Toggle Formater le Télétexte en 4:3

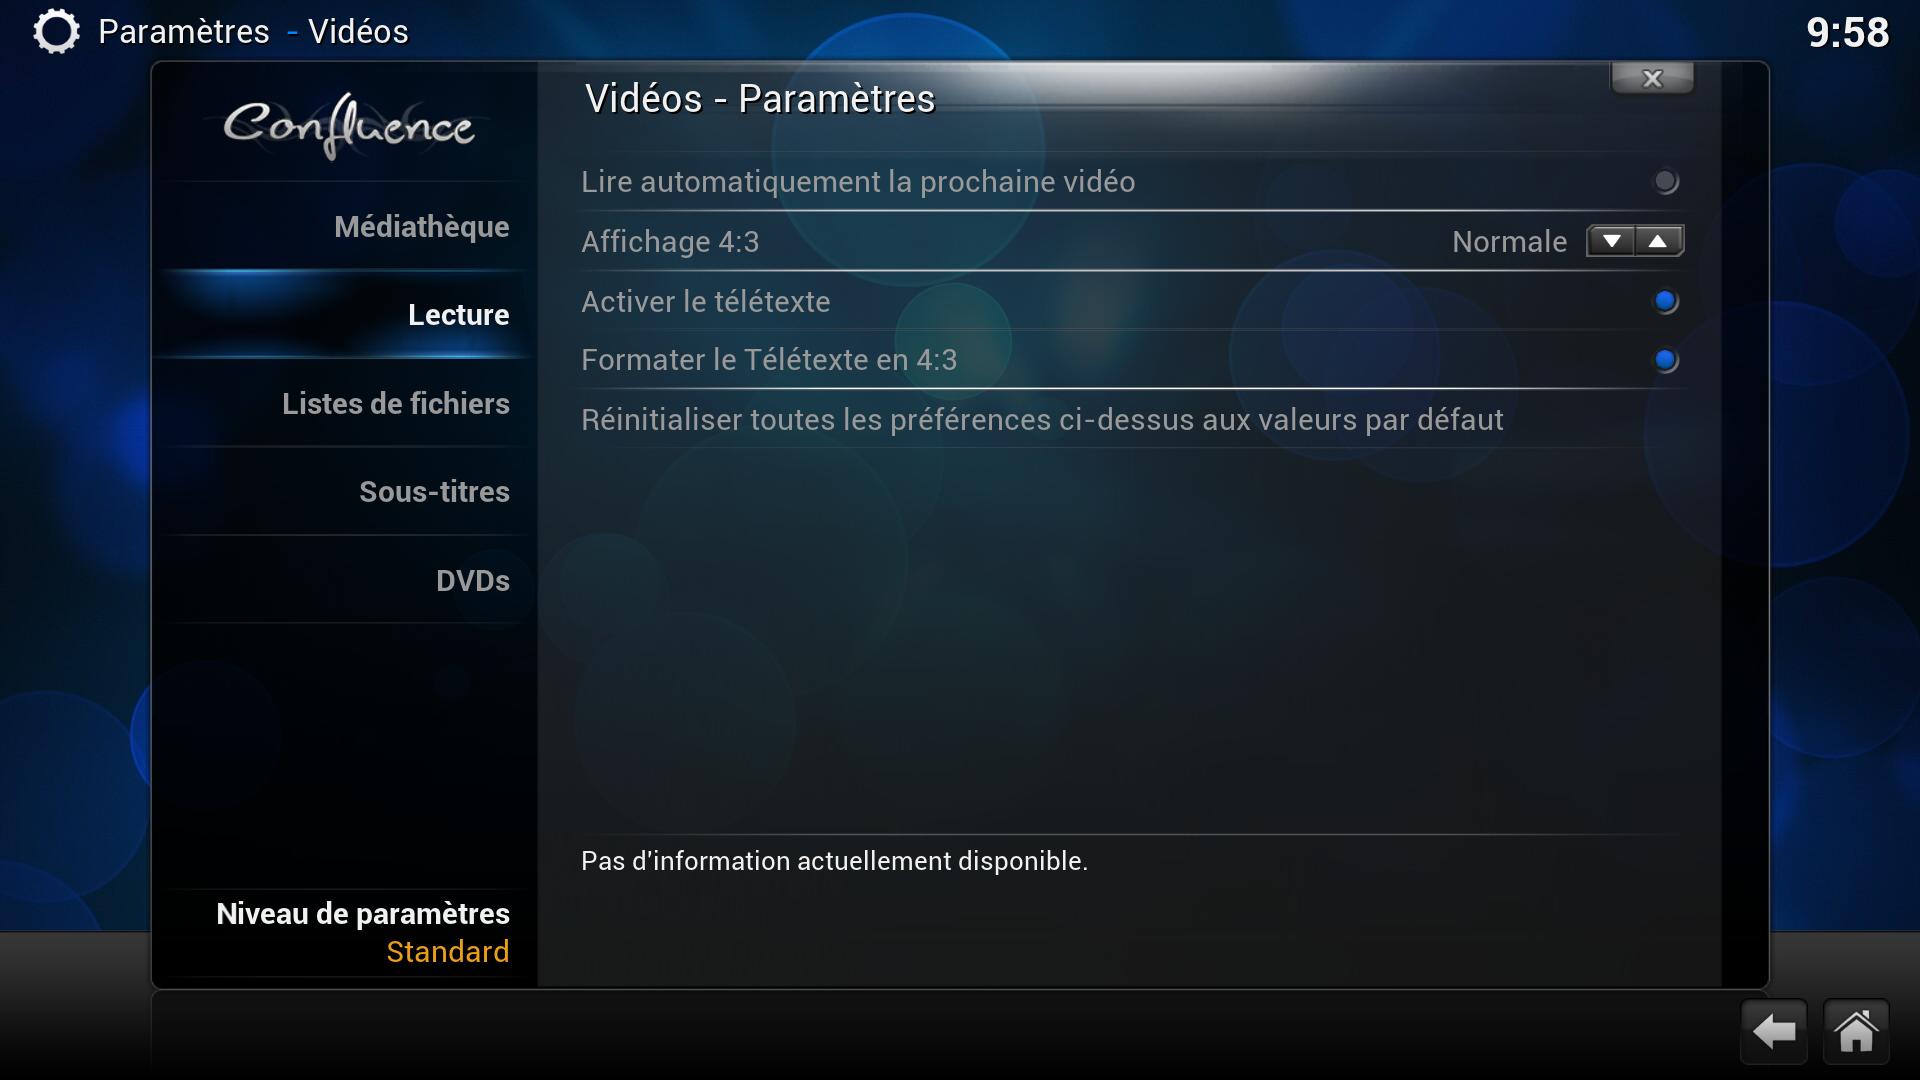[x=1132, y=360]
